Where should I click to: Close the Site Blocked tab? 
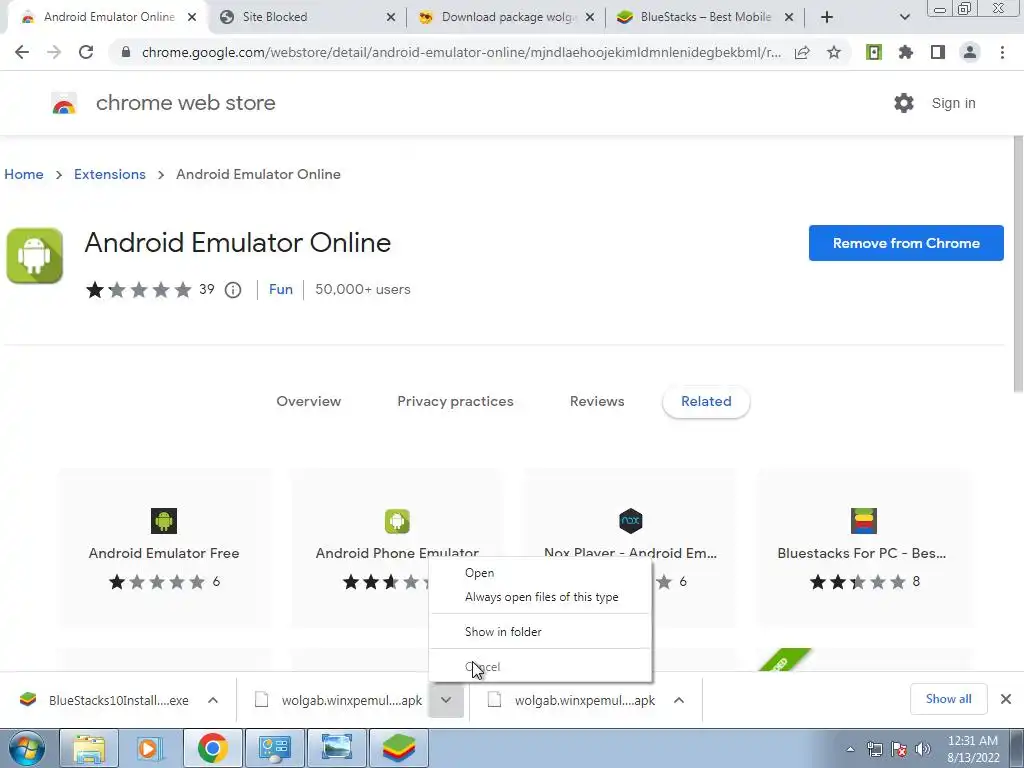[x=391, y=17]
